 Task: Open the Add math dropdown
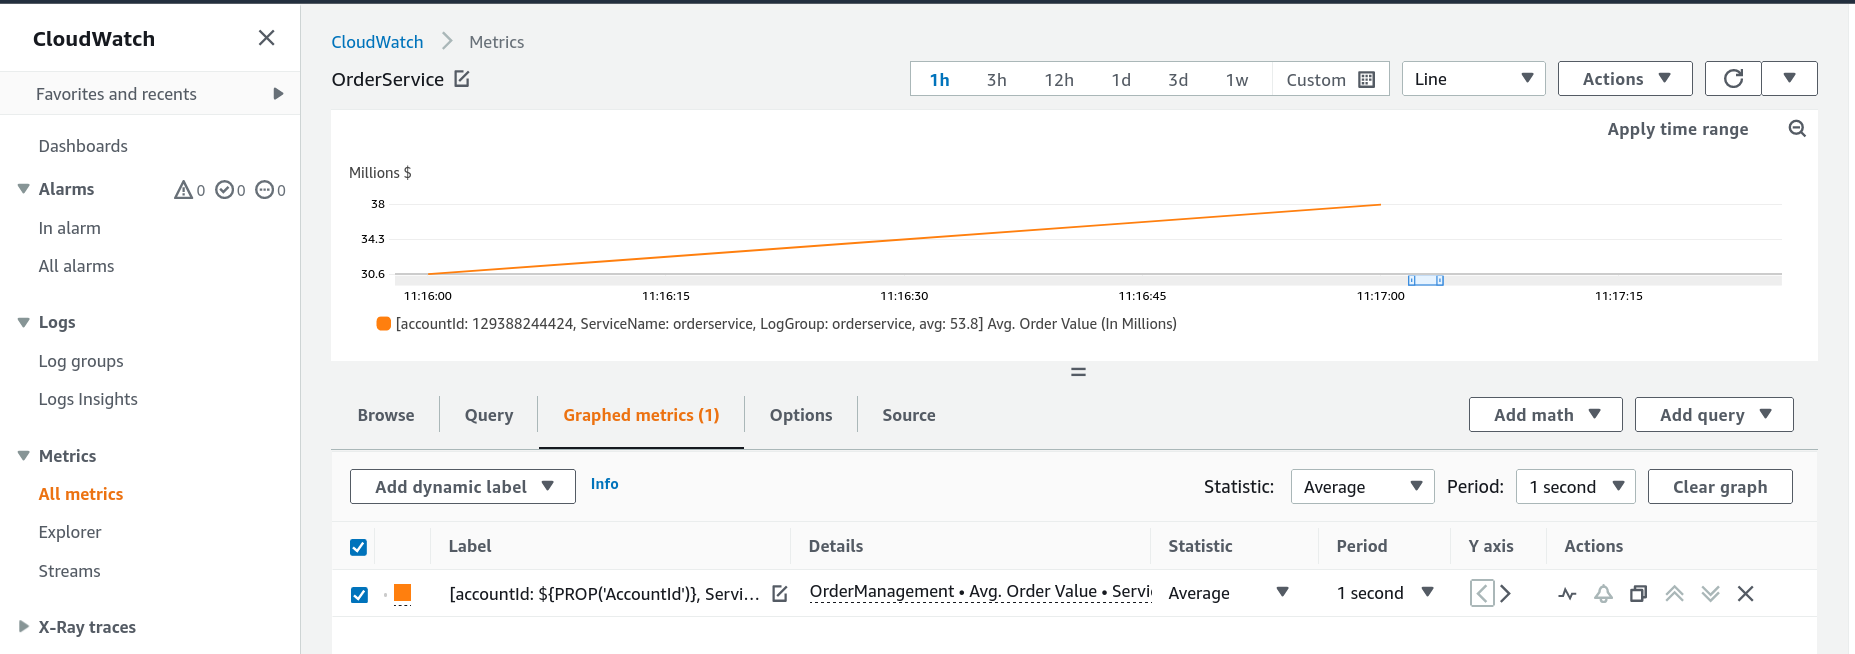(x=1545, y=415)
